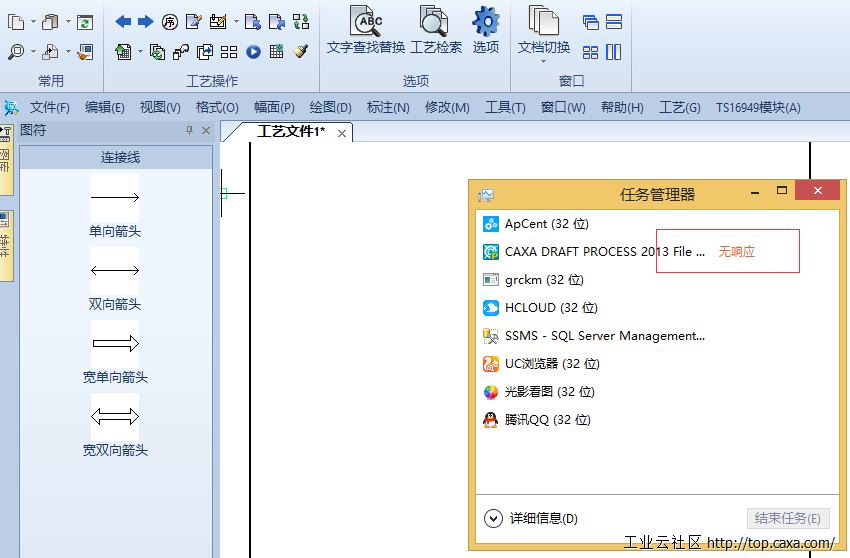Open the 绘图(D) menu

click(x=330, y=107)
